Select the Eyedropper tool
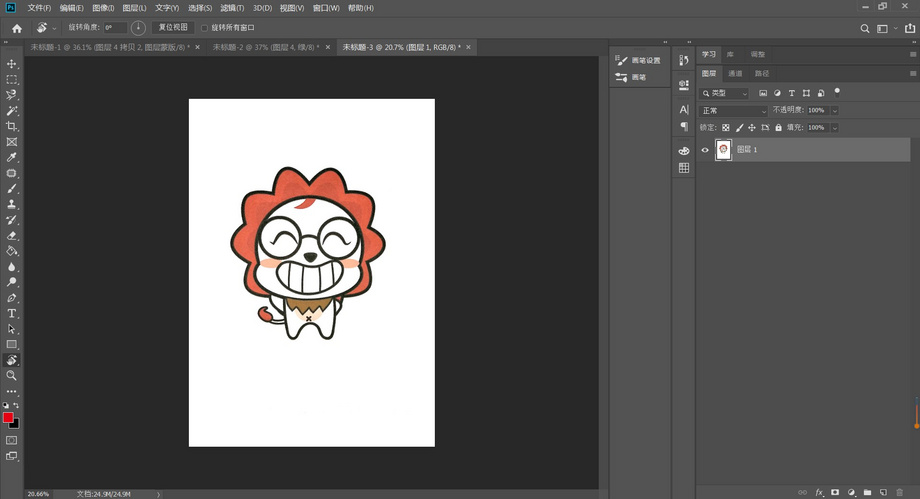The image size is (920, 499). point(12,158)
